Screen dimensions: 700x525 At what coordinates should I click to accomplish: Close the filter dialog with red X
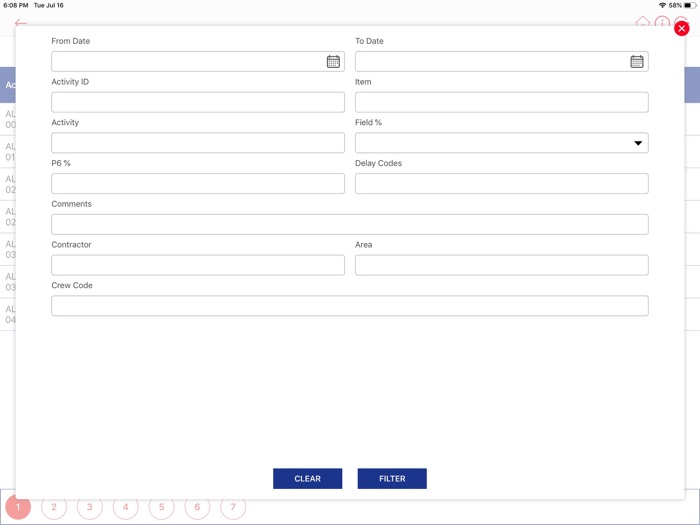[x=681, y=29]
